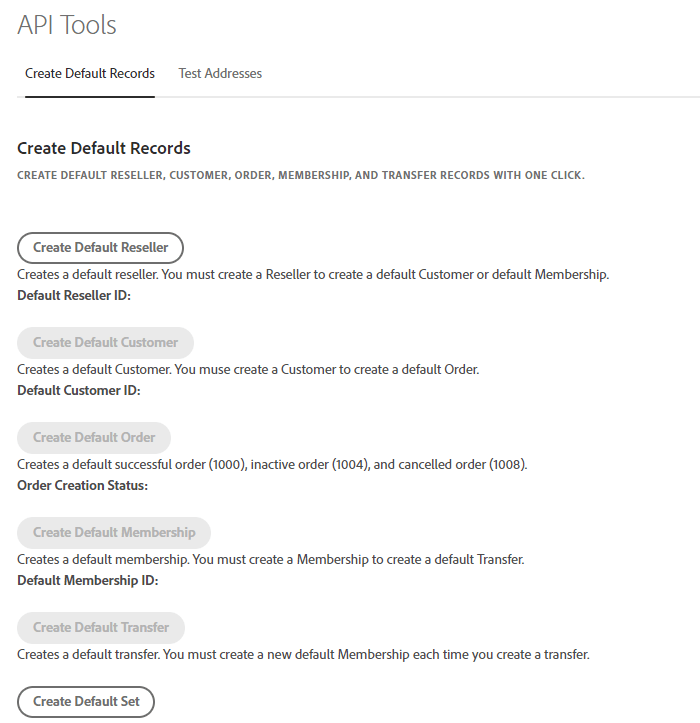Image resolution: width=700 pixels, height=723 pixels.
Task: Click the default membership description text
Action: 270,559
